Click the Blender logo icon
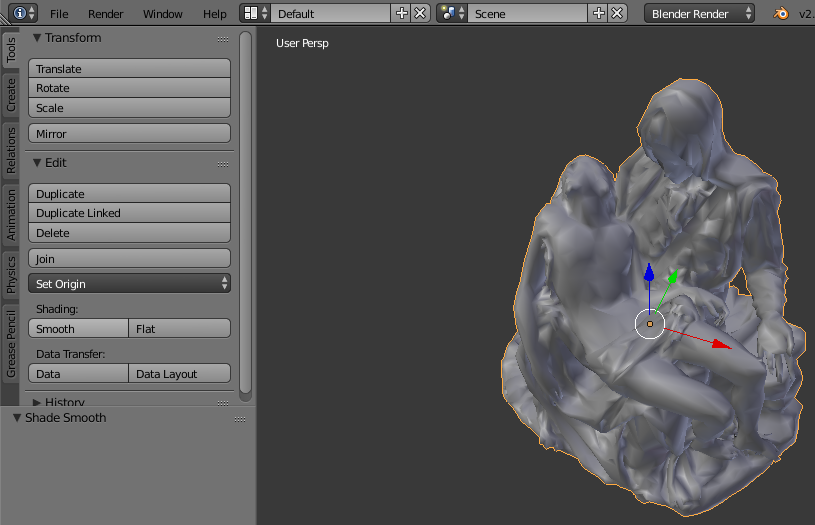 click(781, 14)
